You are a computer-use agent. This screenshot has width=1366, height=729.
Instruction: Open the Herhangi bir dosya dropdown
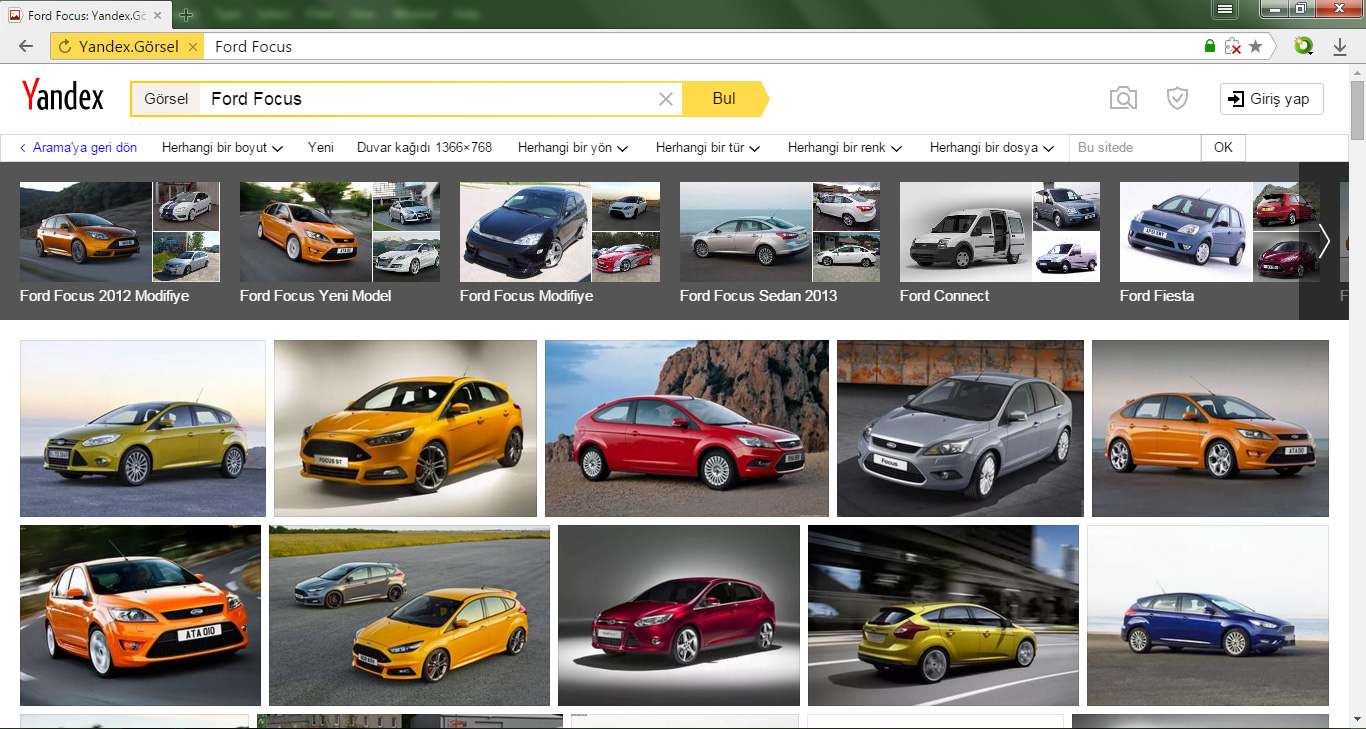point(991,147)
